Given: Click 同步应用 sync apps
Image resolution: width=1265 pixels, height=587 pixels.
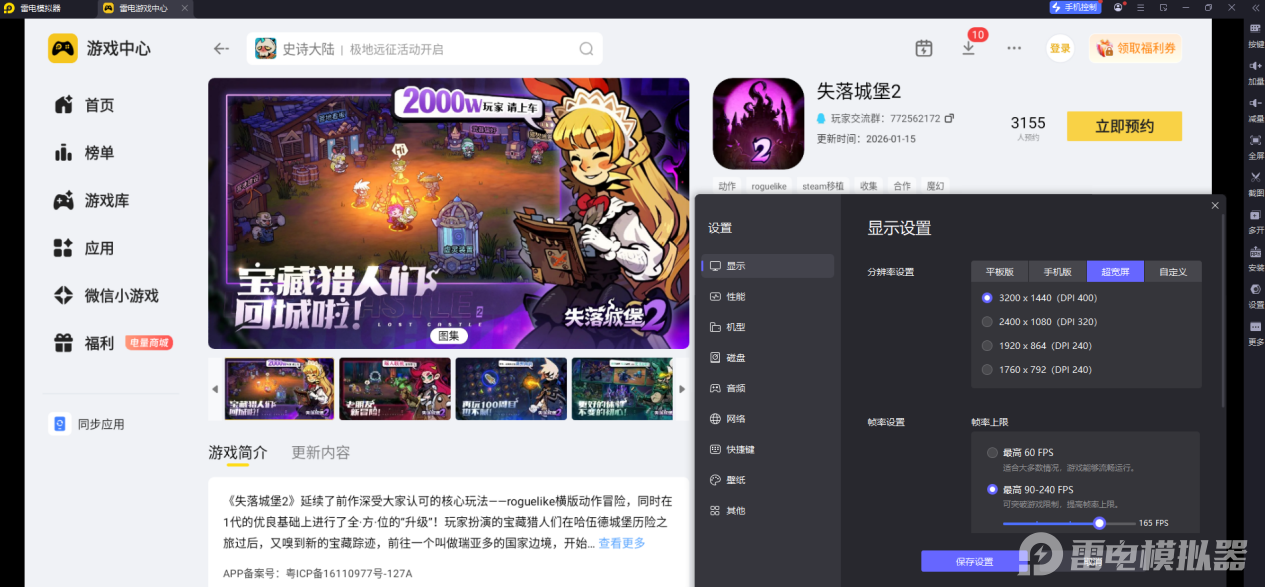Looking at the screenshot, I should tap(88, 424).
